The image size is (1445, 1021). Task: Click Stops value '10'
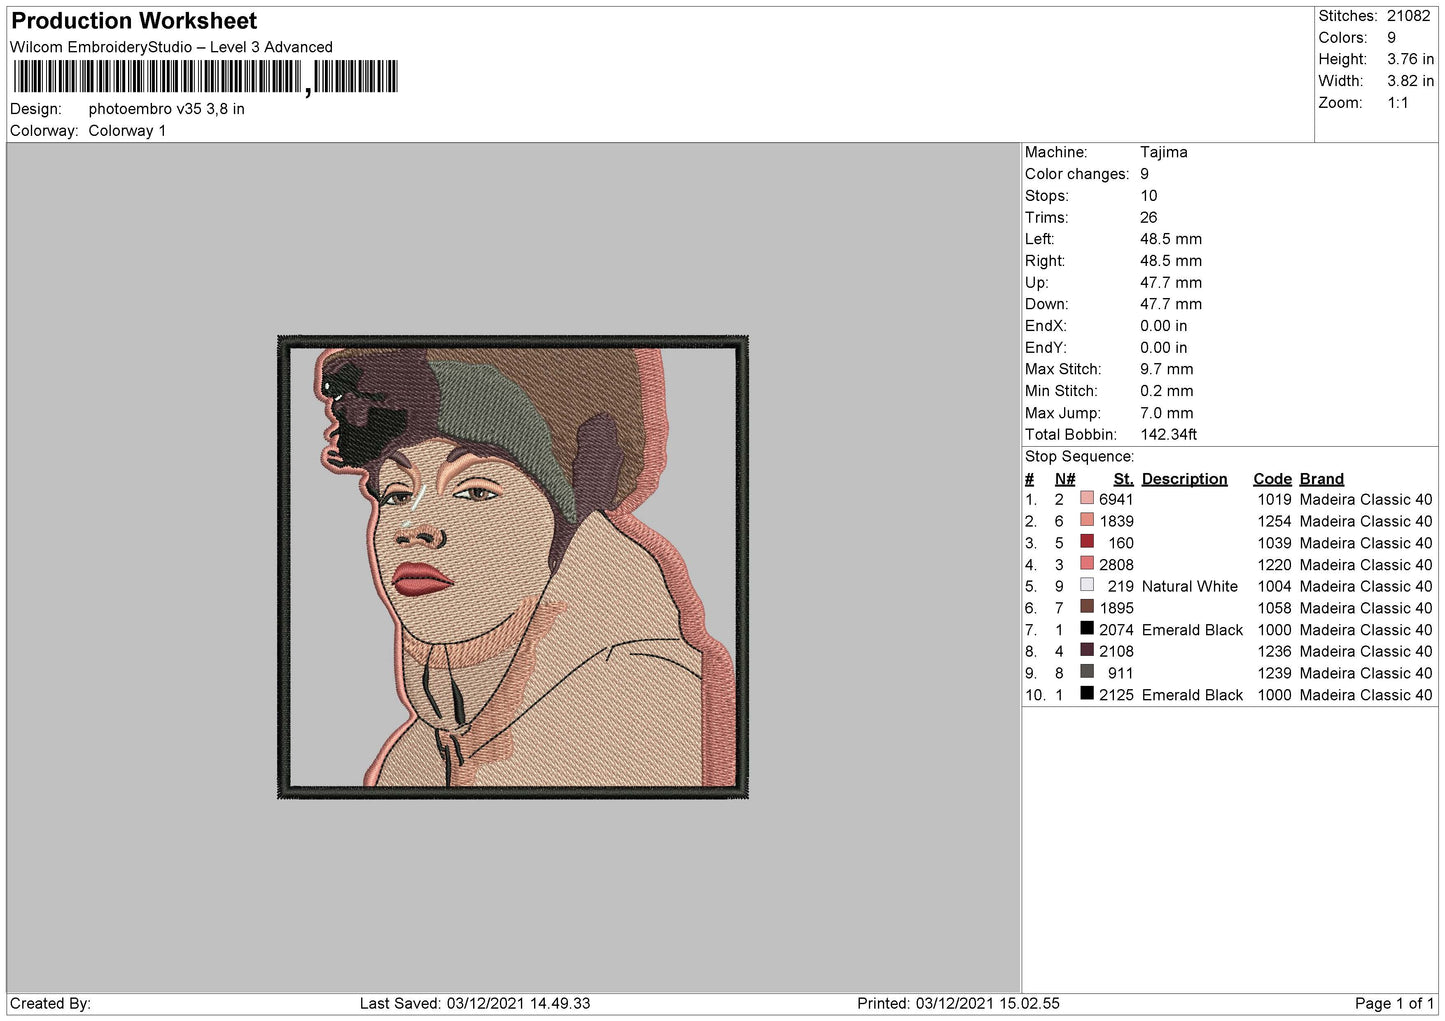click(1148, 196)
